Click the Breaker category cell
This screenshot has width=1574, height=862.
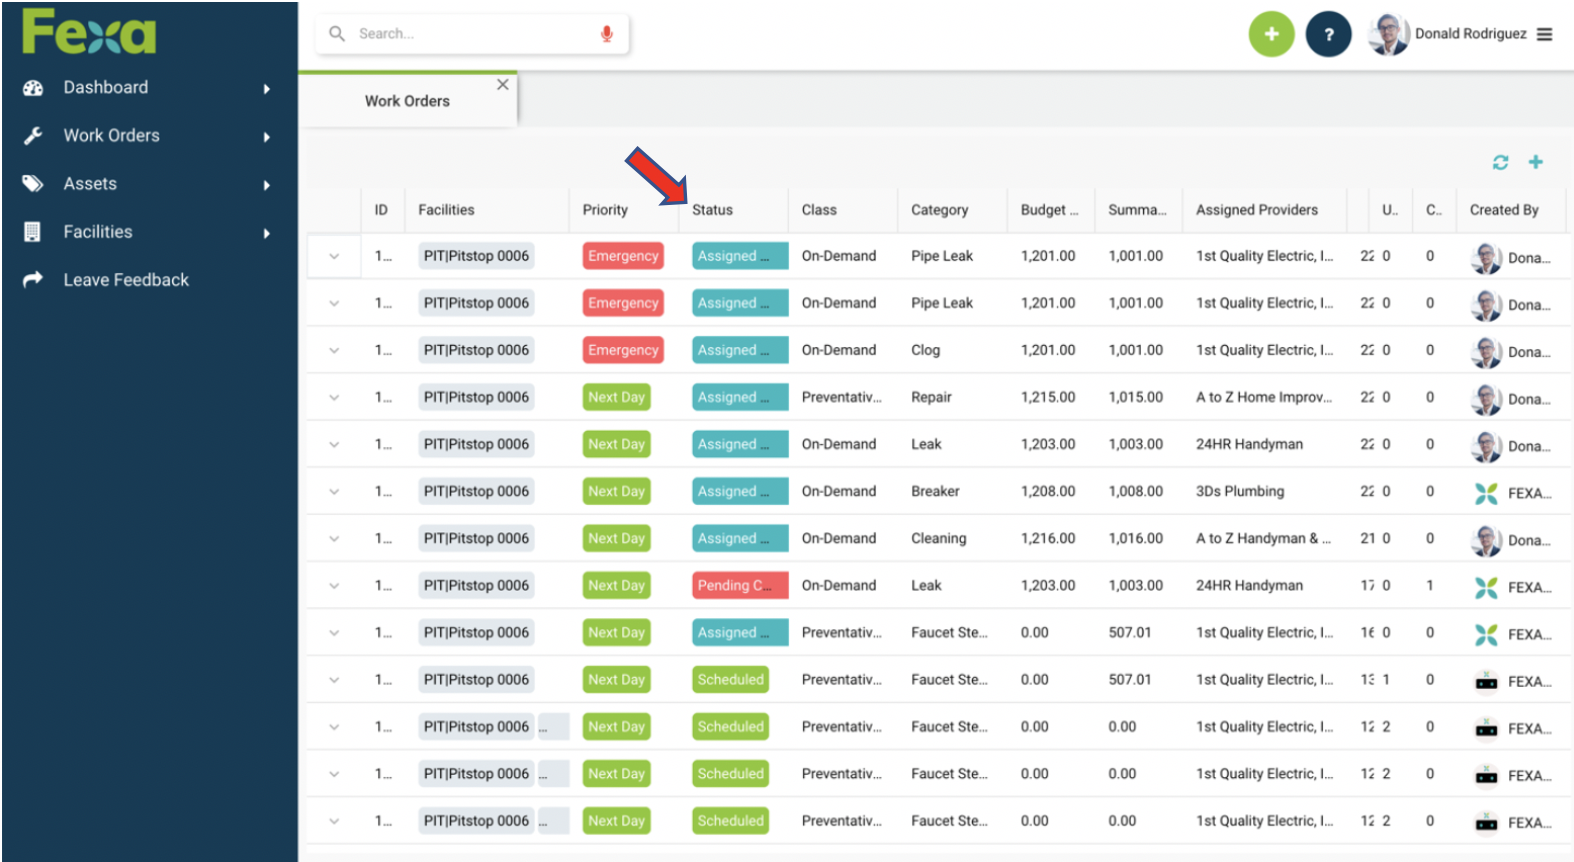pyautogui.click(x=935, y=491)
